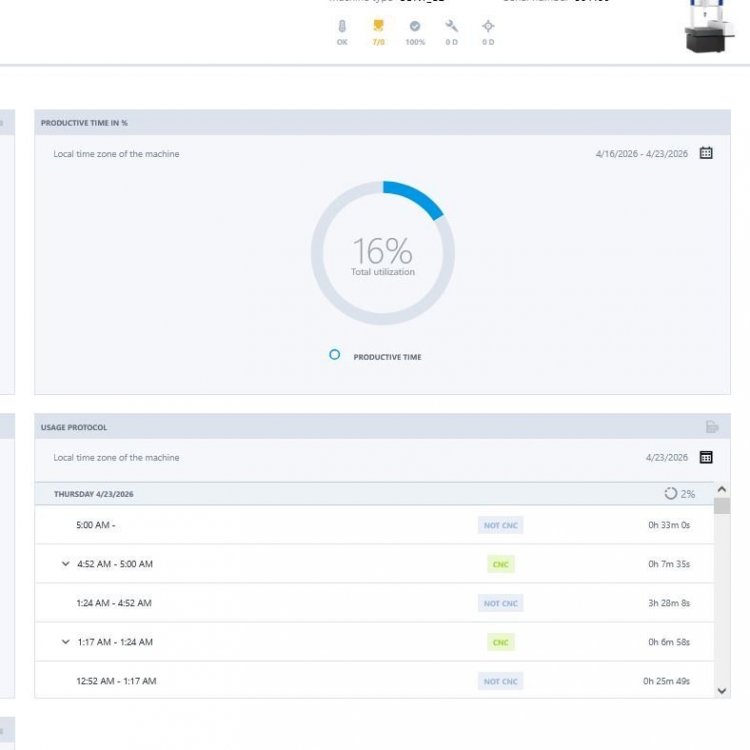Screen dimensions: 750x750
Task: Expand the 1:17 AM - 1:24 AM entry
Action: point(66,642)
